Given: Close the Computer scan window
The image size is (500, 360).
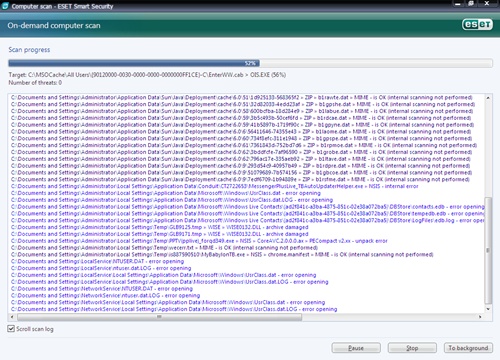Looking at the screenshot, I should click(487, 4).
